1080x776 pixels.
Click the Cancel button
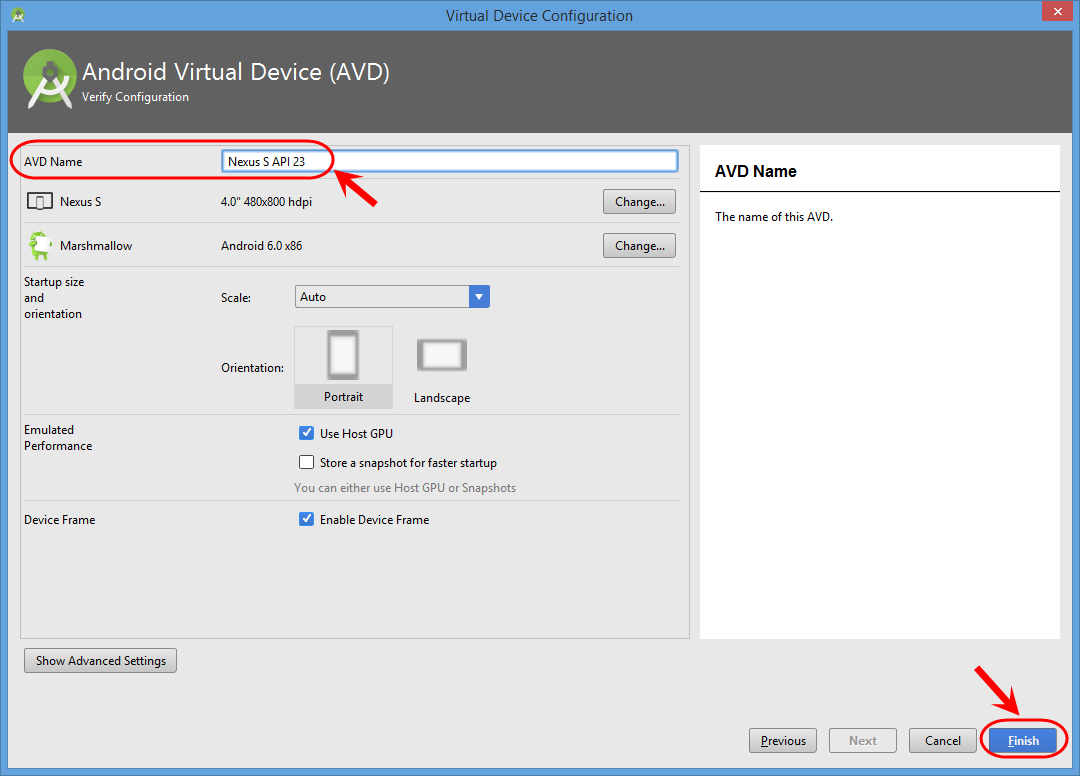[x=942, y=741]
